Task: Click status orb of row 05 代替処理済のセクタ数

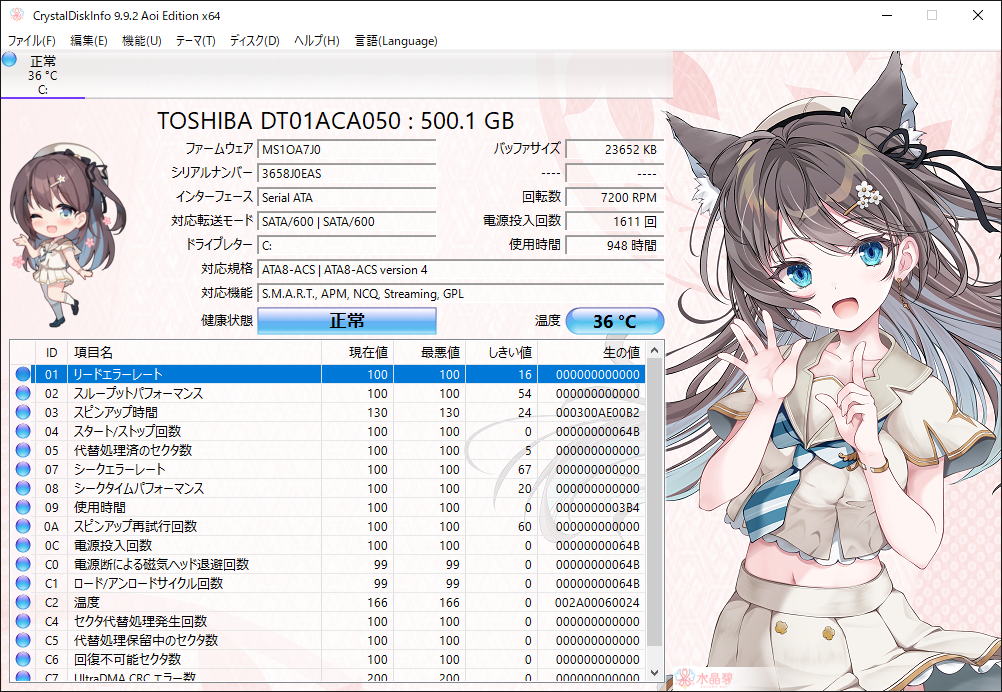Action: coord(23,450)
